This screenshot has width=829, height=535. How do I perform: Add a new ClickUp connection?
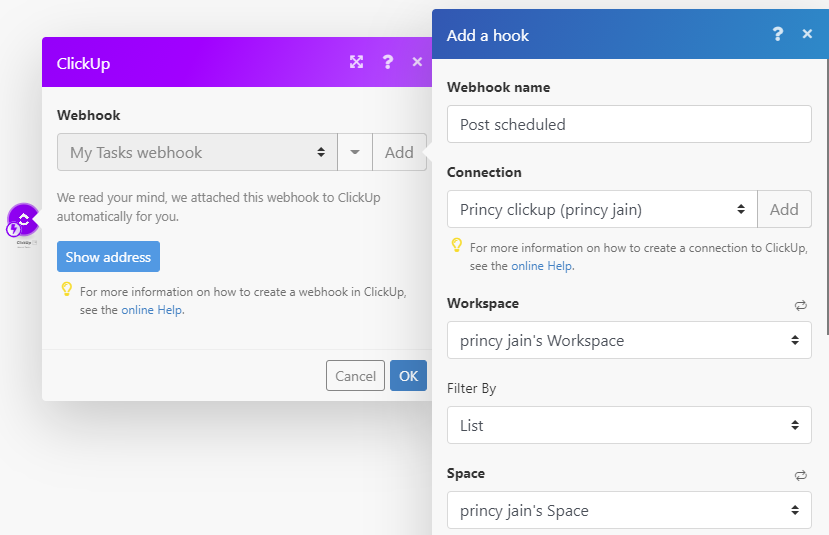tap(784, 209)
